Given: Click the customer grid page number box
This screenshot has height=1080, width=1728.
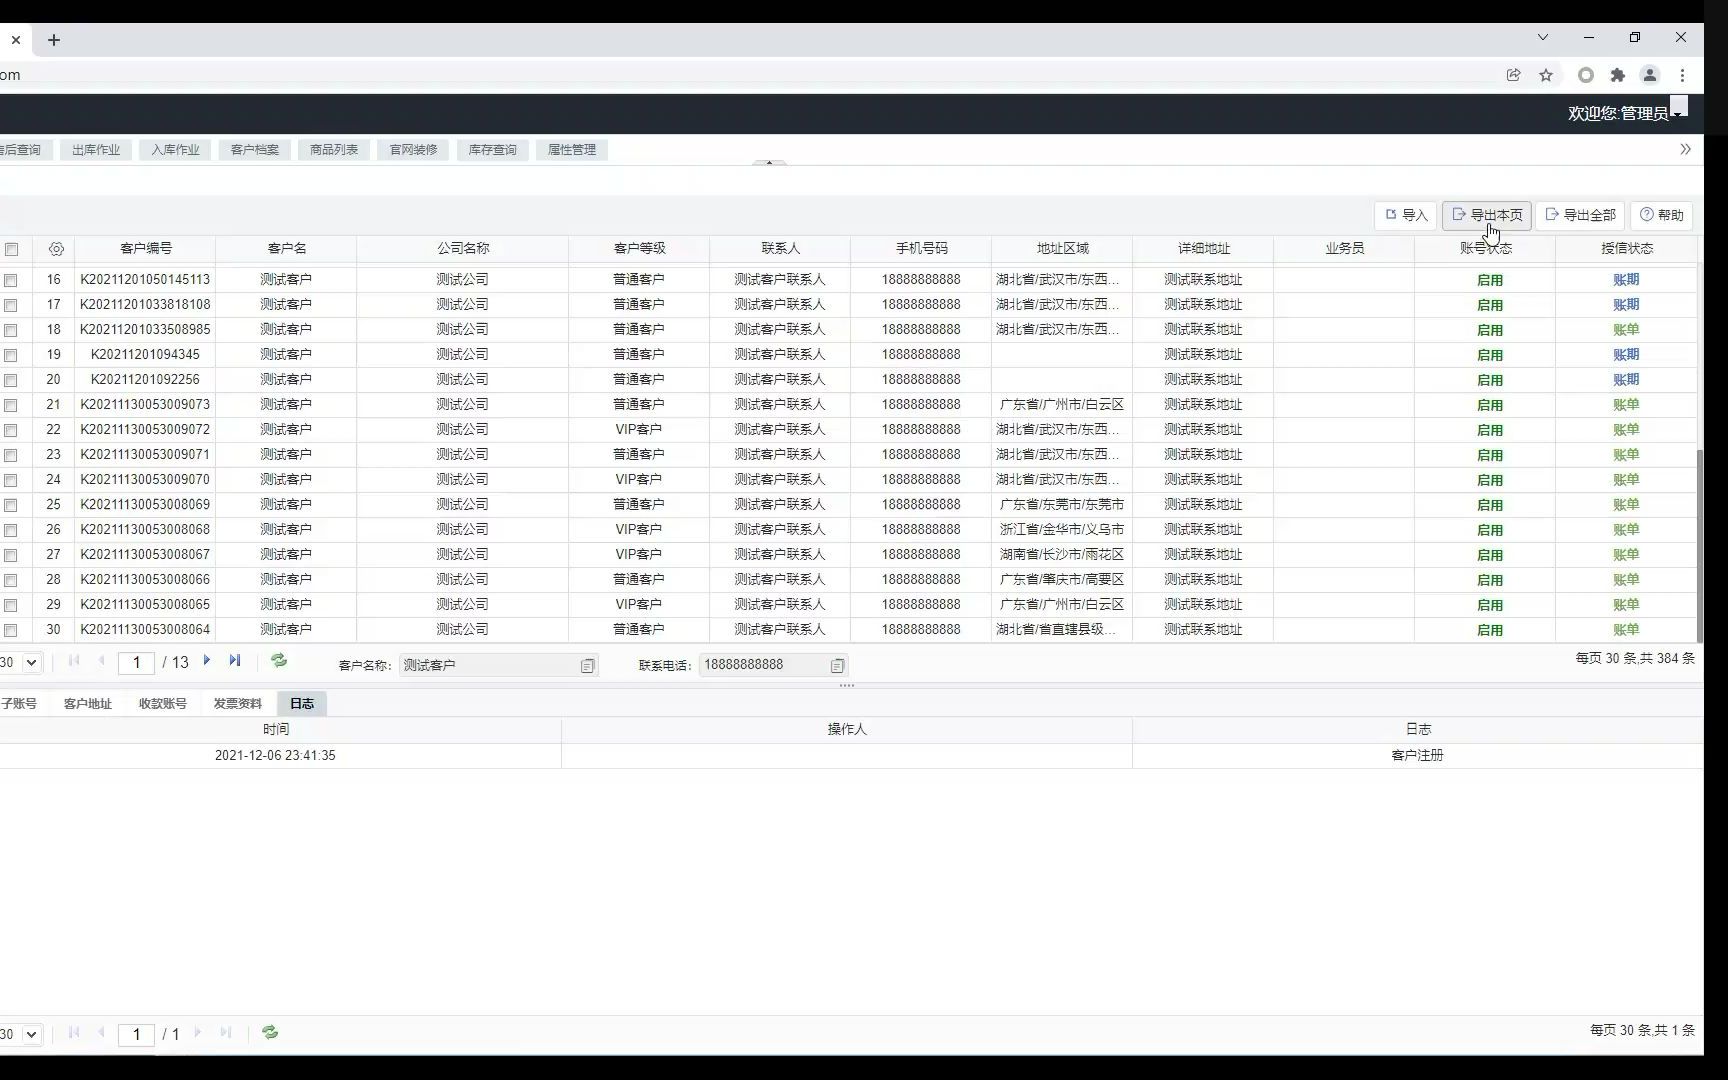Looking at the screenshot, I should coord(136,663).
